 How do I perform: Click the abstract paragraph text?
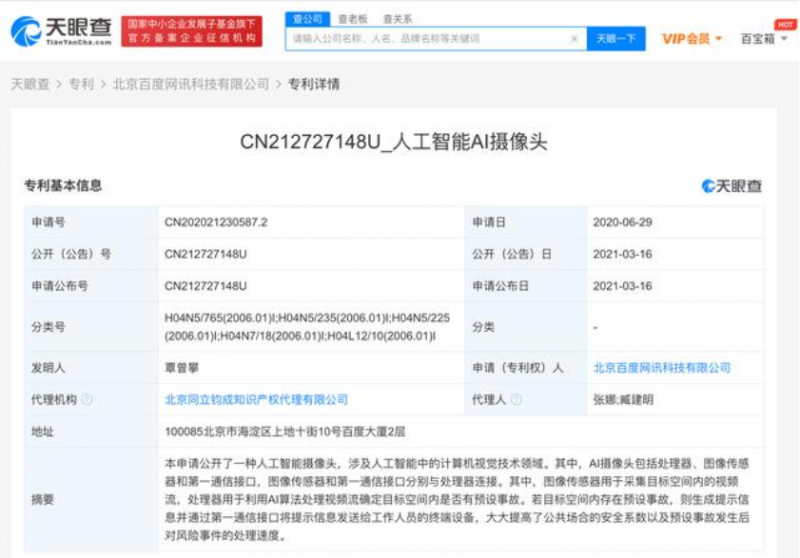pos(457,499)
